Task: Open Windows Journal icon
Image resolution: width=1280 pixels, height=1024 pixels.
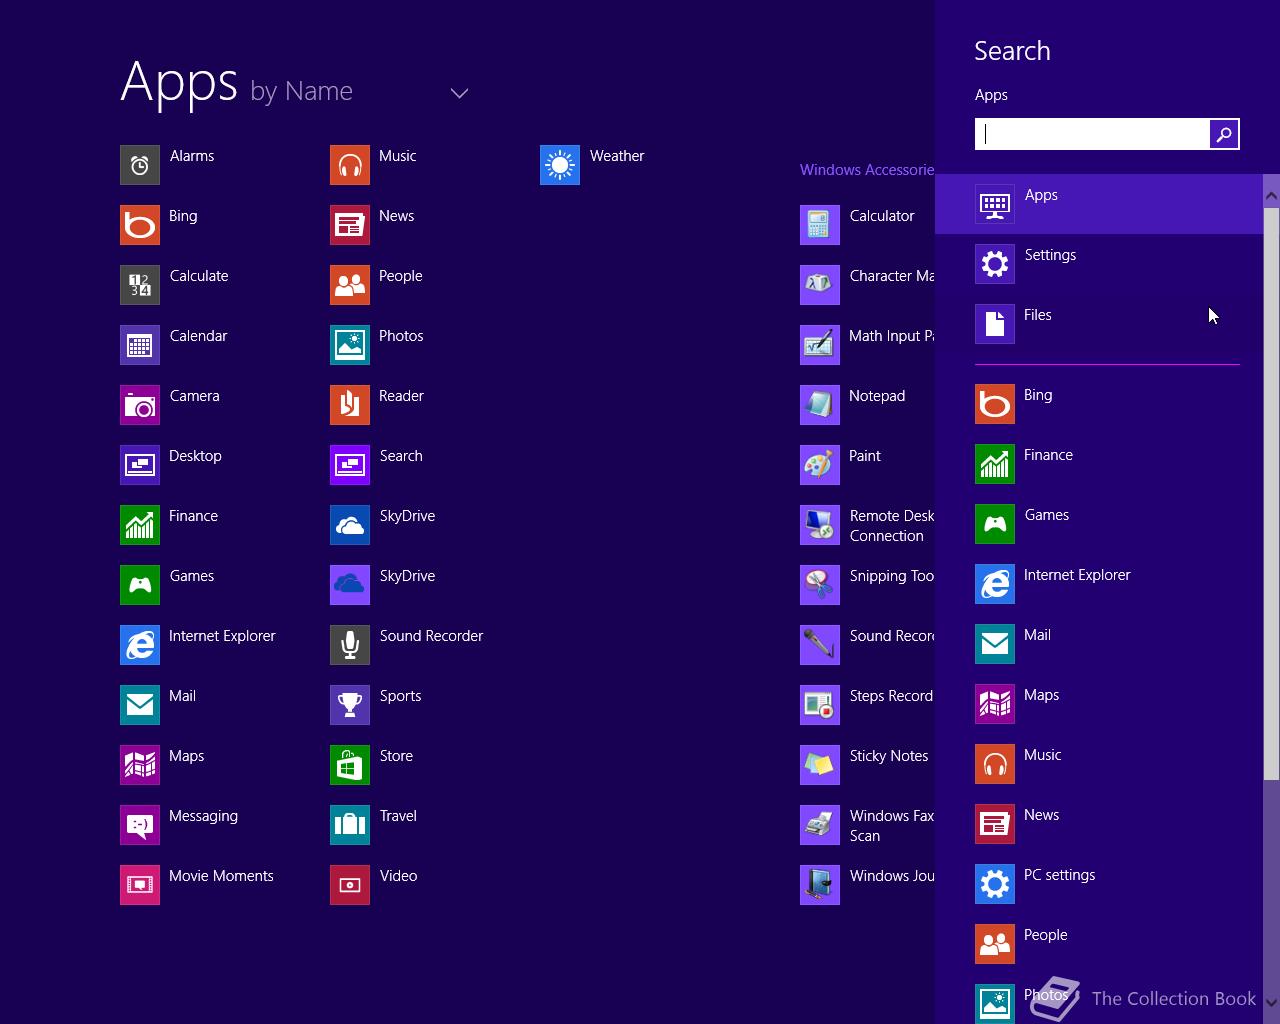Action: [x=820, y=885]
